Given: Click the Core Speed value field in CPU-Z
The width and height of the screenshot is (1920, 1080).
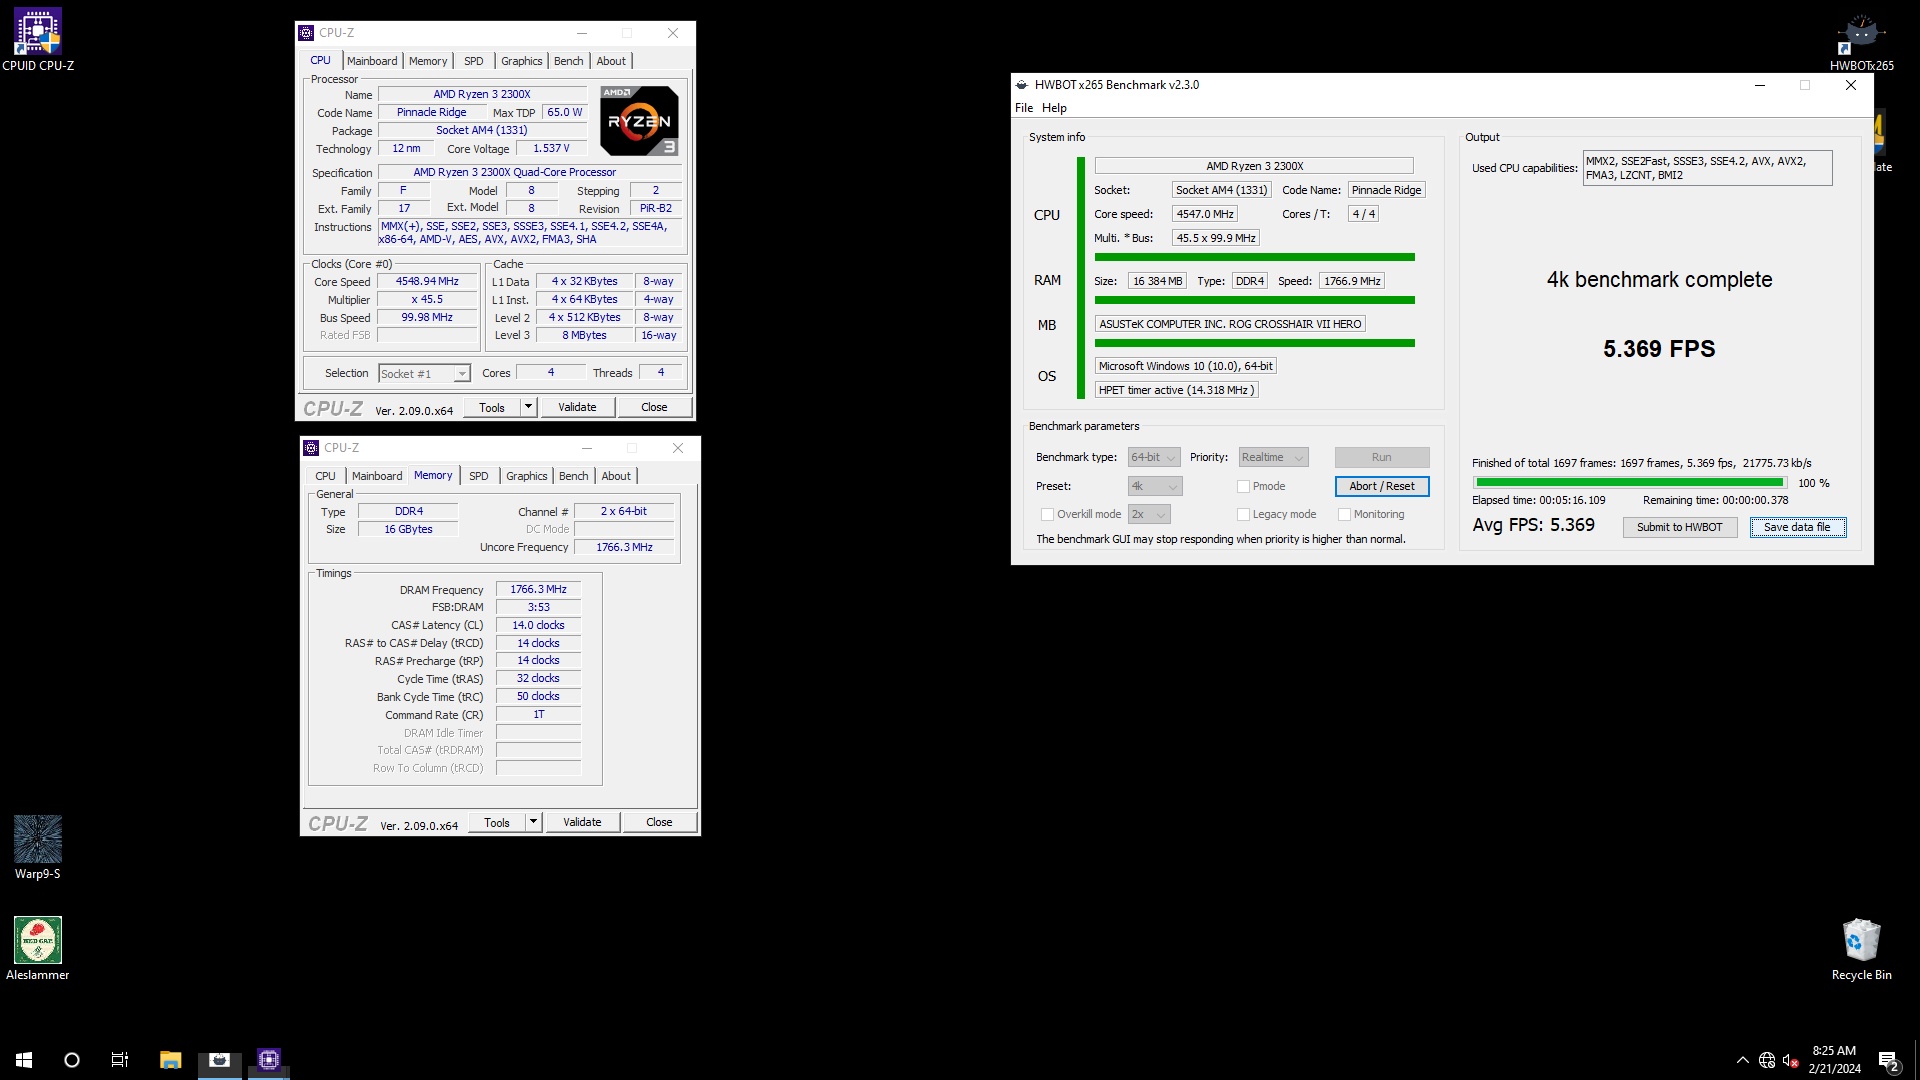Looking at the screenshot, I should tap(427, 282).
